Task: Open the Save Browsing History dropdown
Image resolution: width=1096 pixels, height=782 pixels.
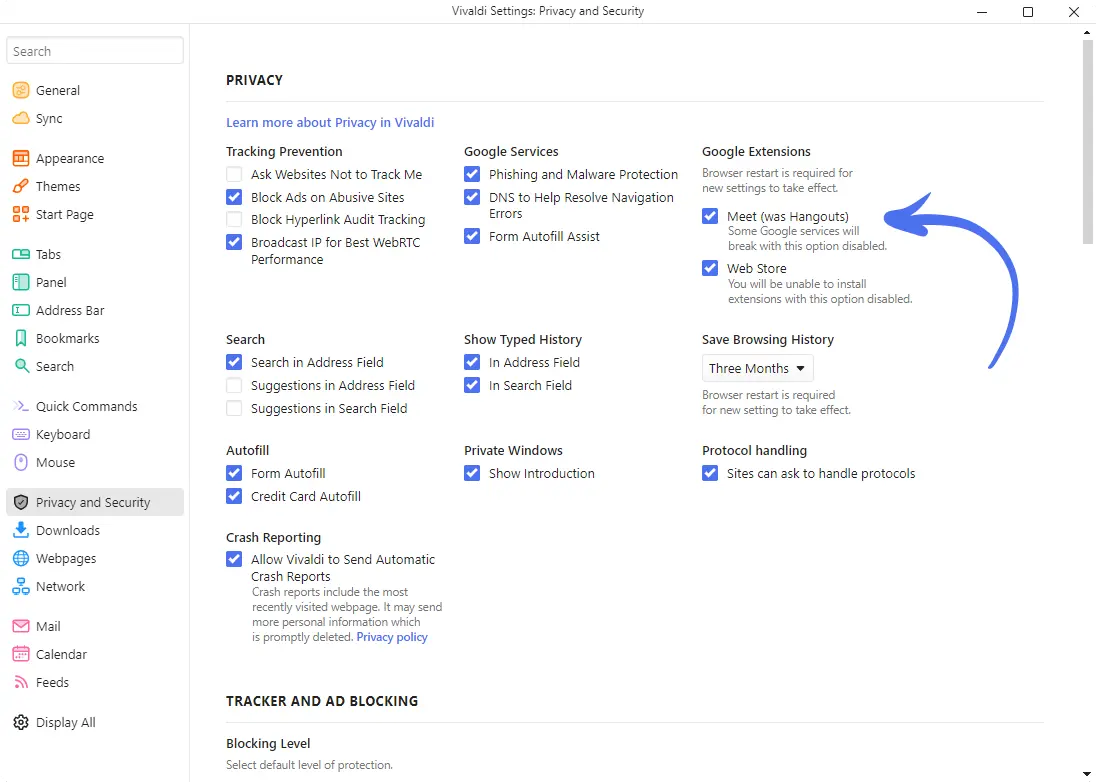Action: (x=757, y=368)
